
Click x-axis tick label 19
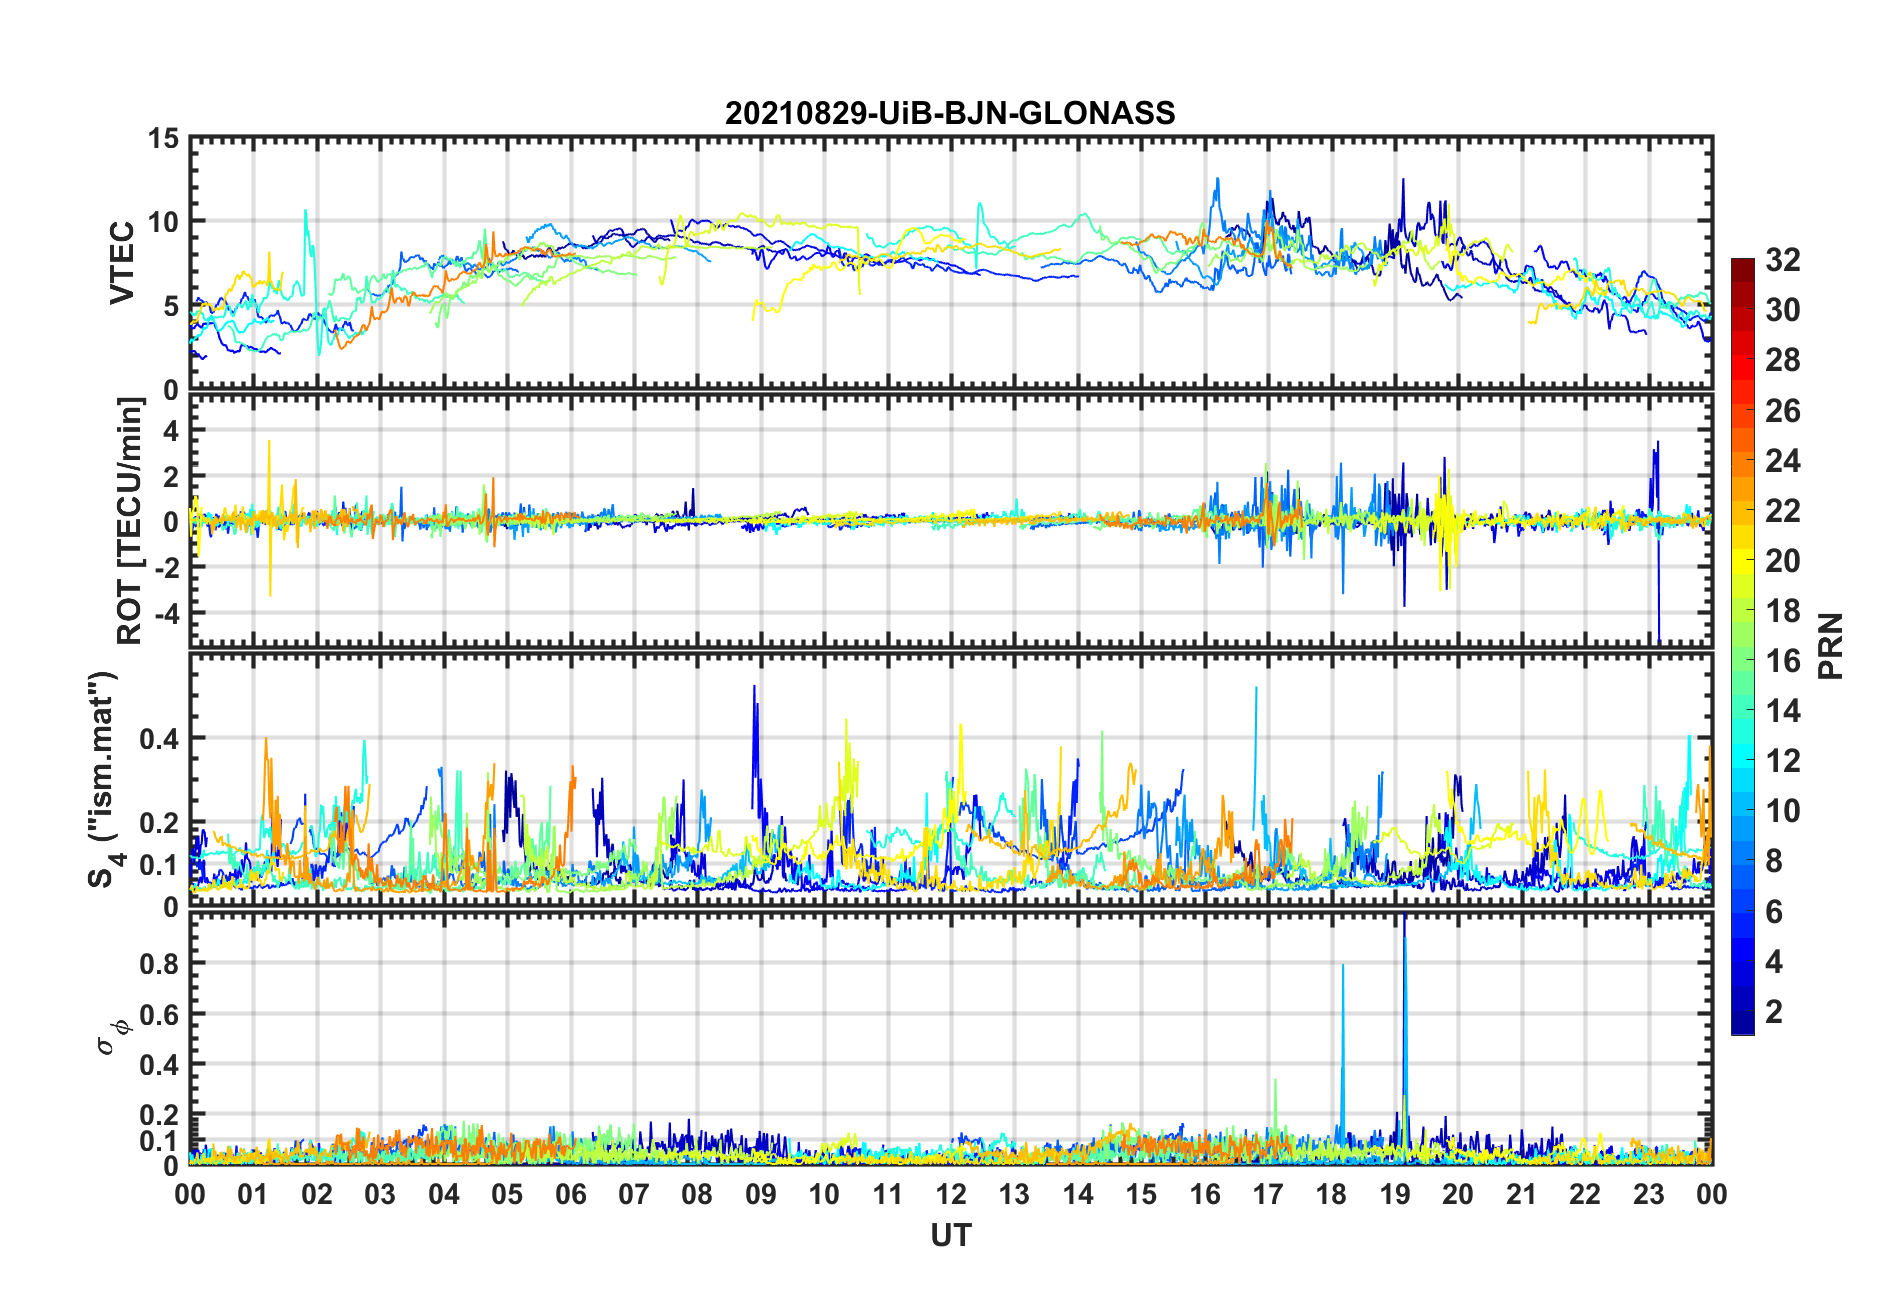[1395, 1194]
